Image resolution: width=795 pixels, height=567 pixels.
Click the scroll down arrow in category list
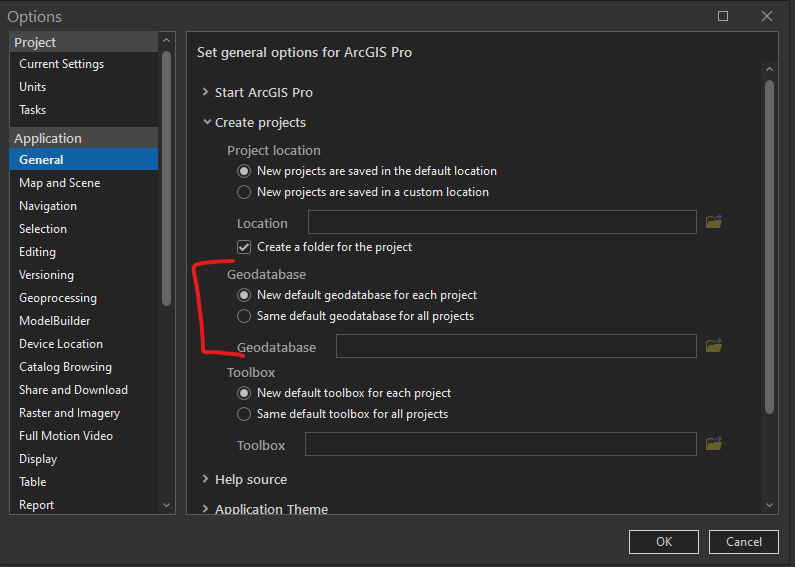point(167,506)
